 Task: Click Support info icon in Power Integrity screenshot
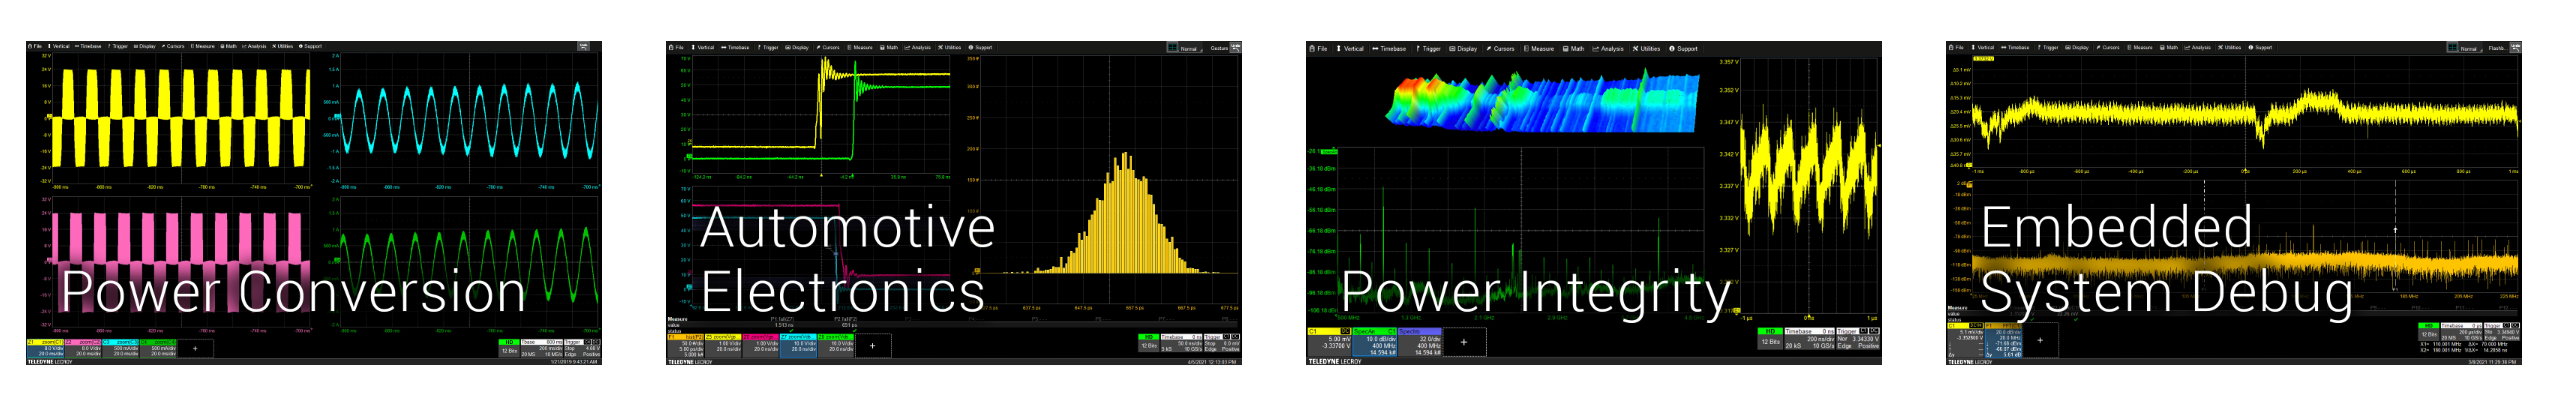[x=1671, y=48]
